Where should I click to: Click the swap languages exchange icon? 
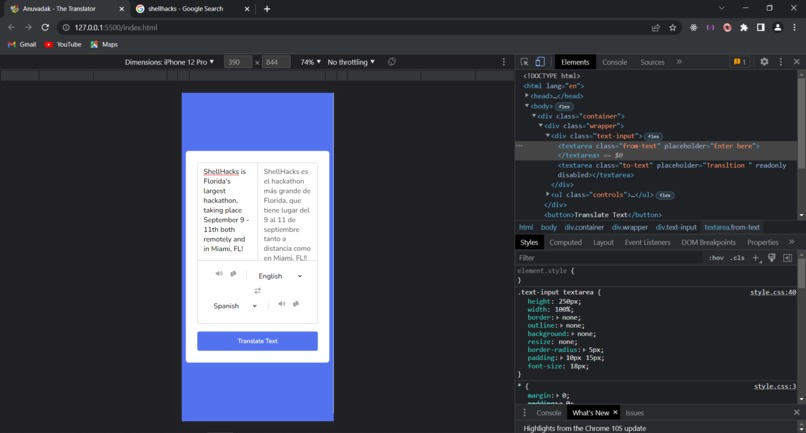click(x=258, y=291)
